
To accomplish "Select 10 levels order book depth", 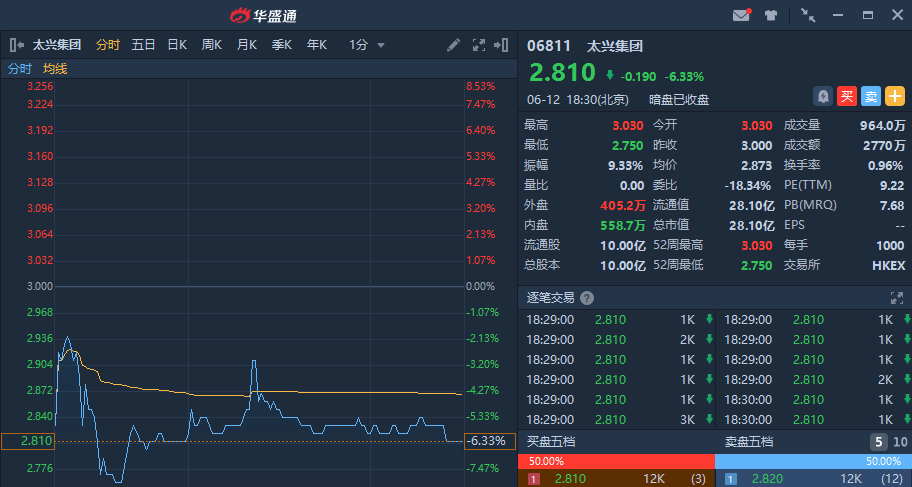I will coord(900,442).
